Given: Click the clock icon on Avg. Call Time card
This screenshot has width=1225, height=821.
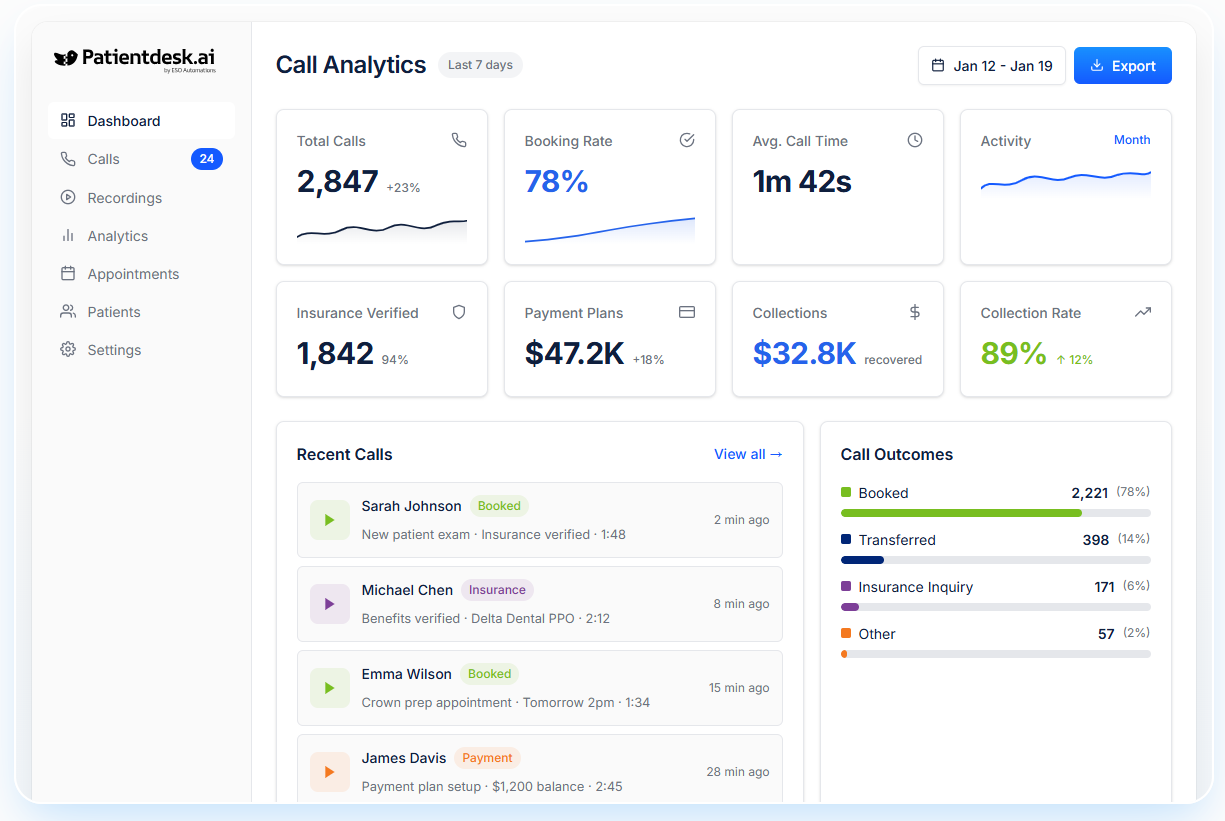Looking at the screenshot, I should [915, 140].
